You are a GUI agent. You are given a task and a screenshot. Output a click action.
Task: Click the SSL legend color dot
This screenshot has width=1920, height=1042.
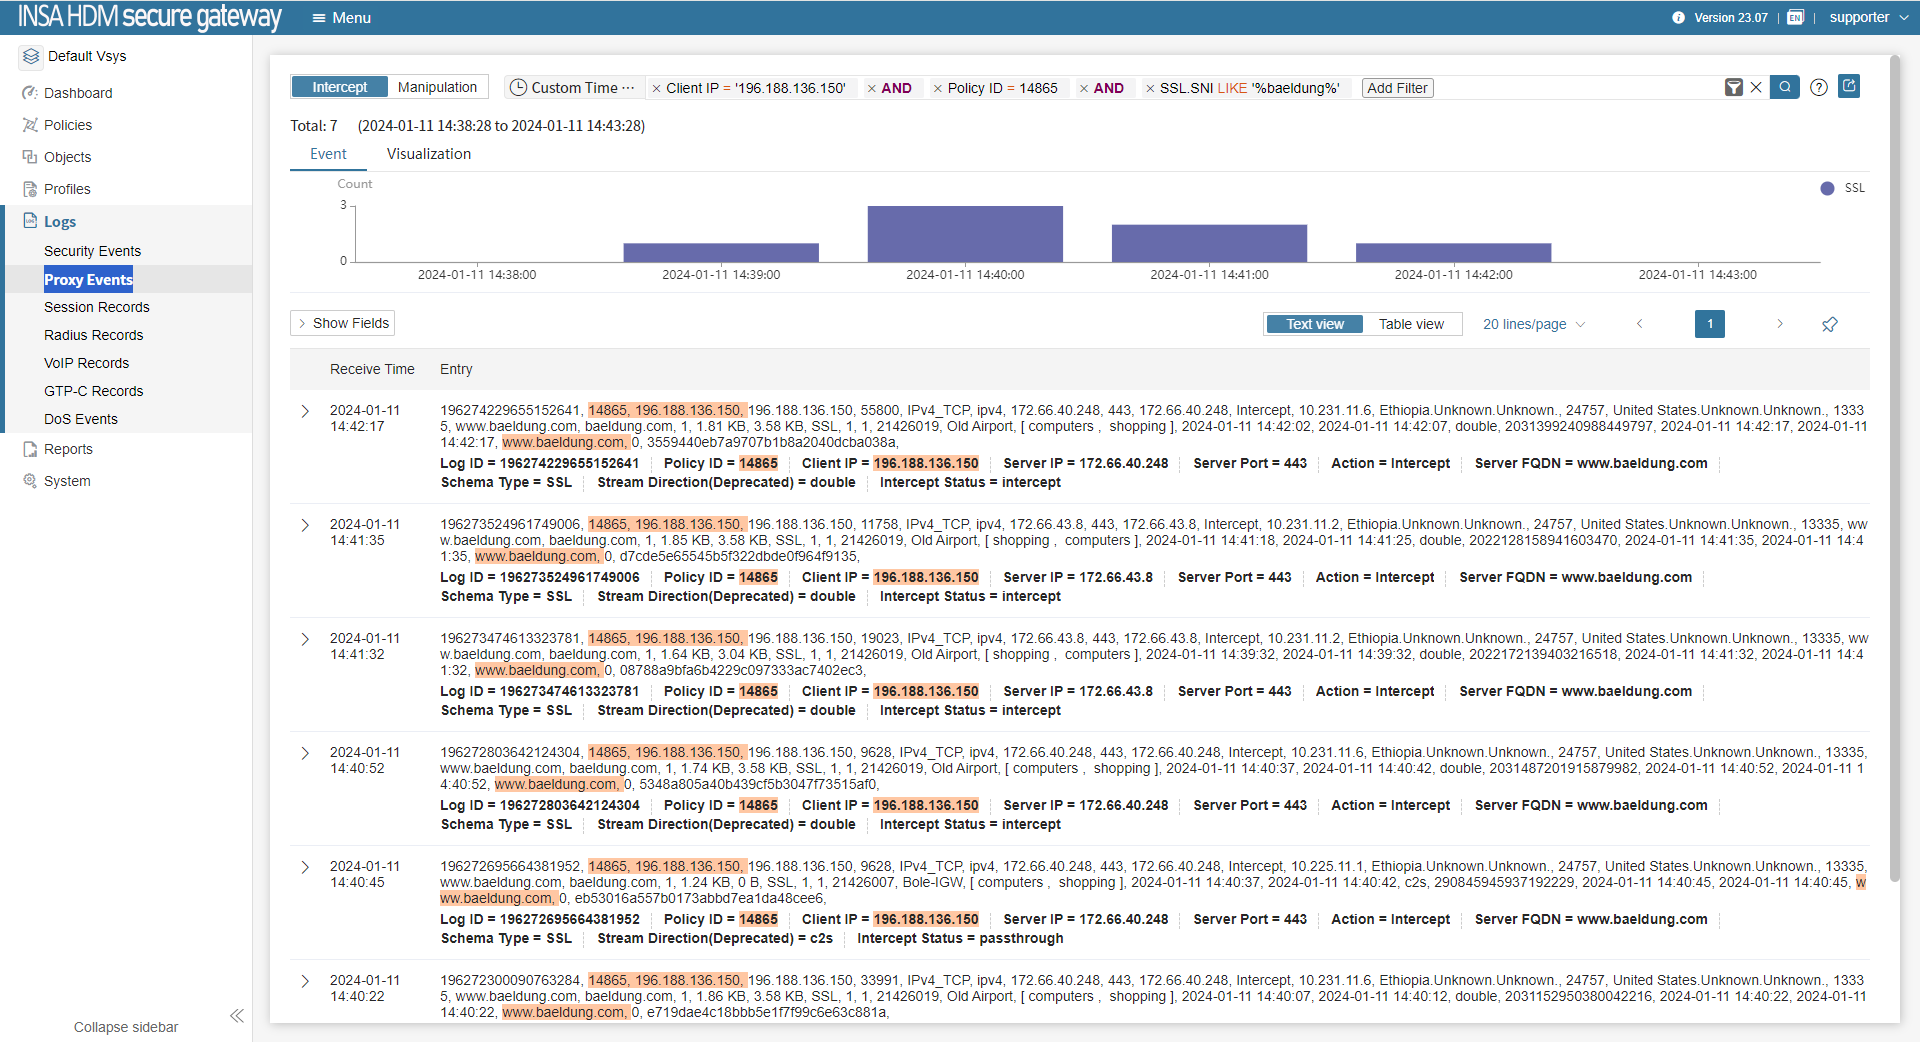pyautogui.click(x=1827, y=188)
